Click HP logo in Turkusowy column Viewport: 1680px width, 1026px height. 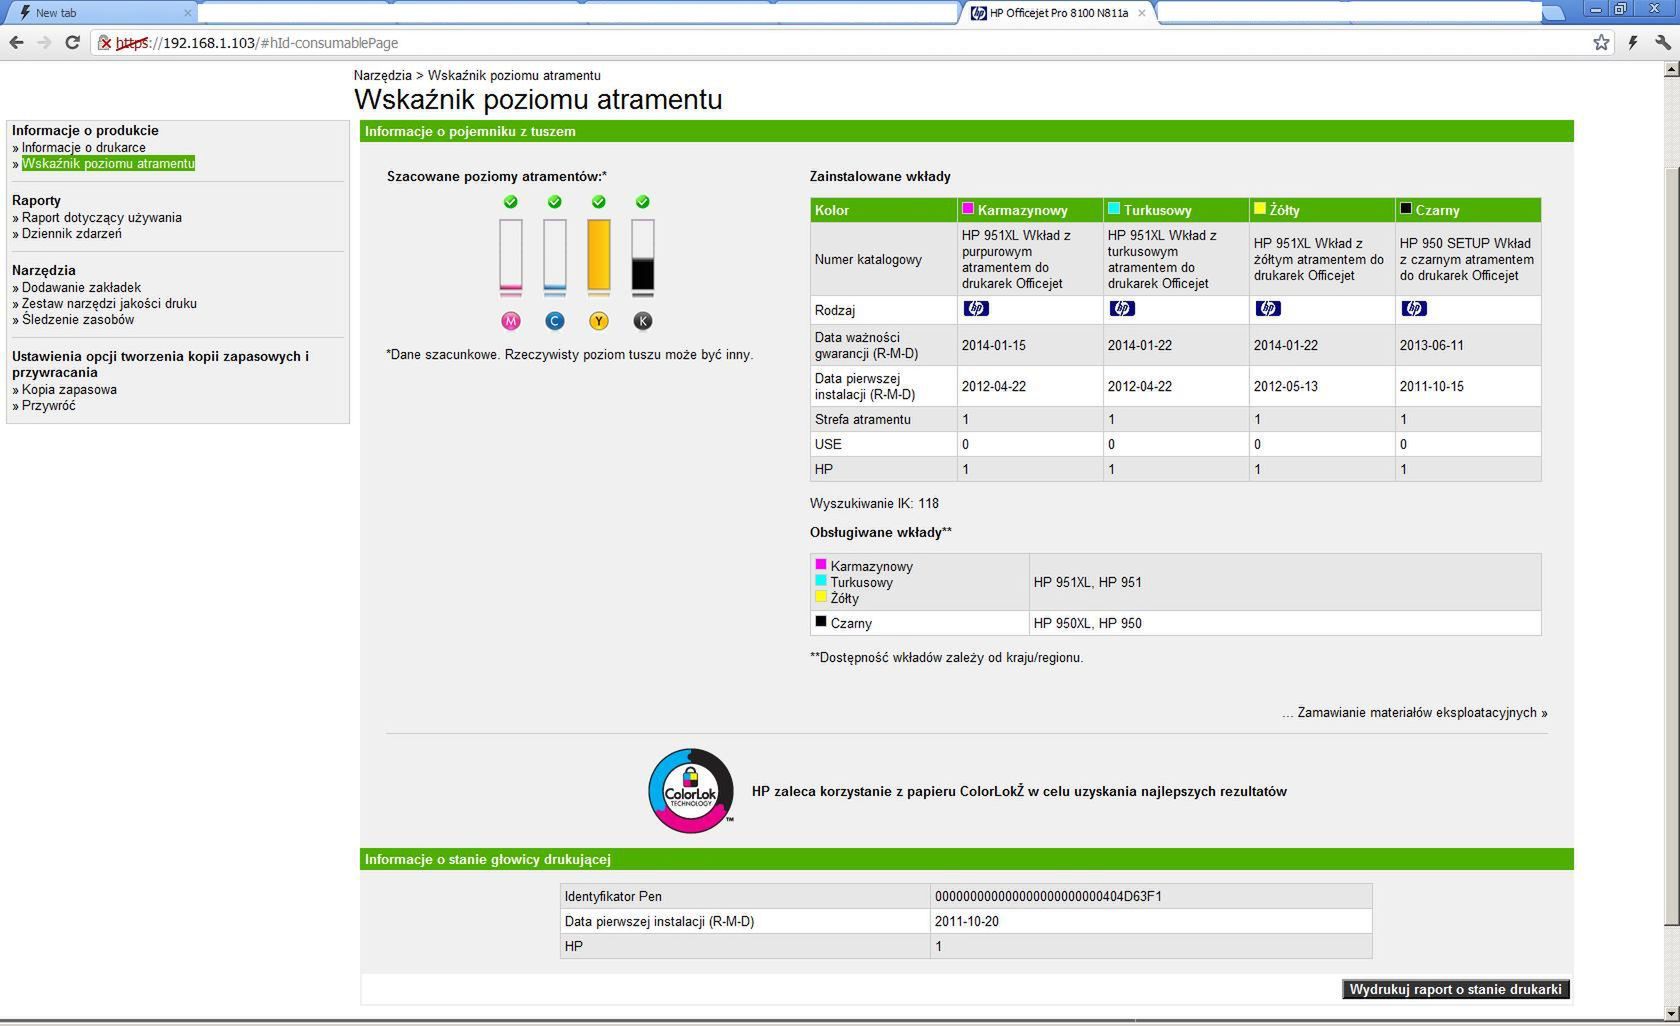click(x=1122, y=309)
